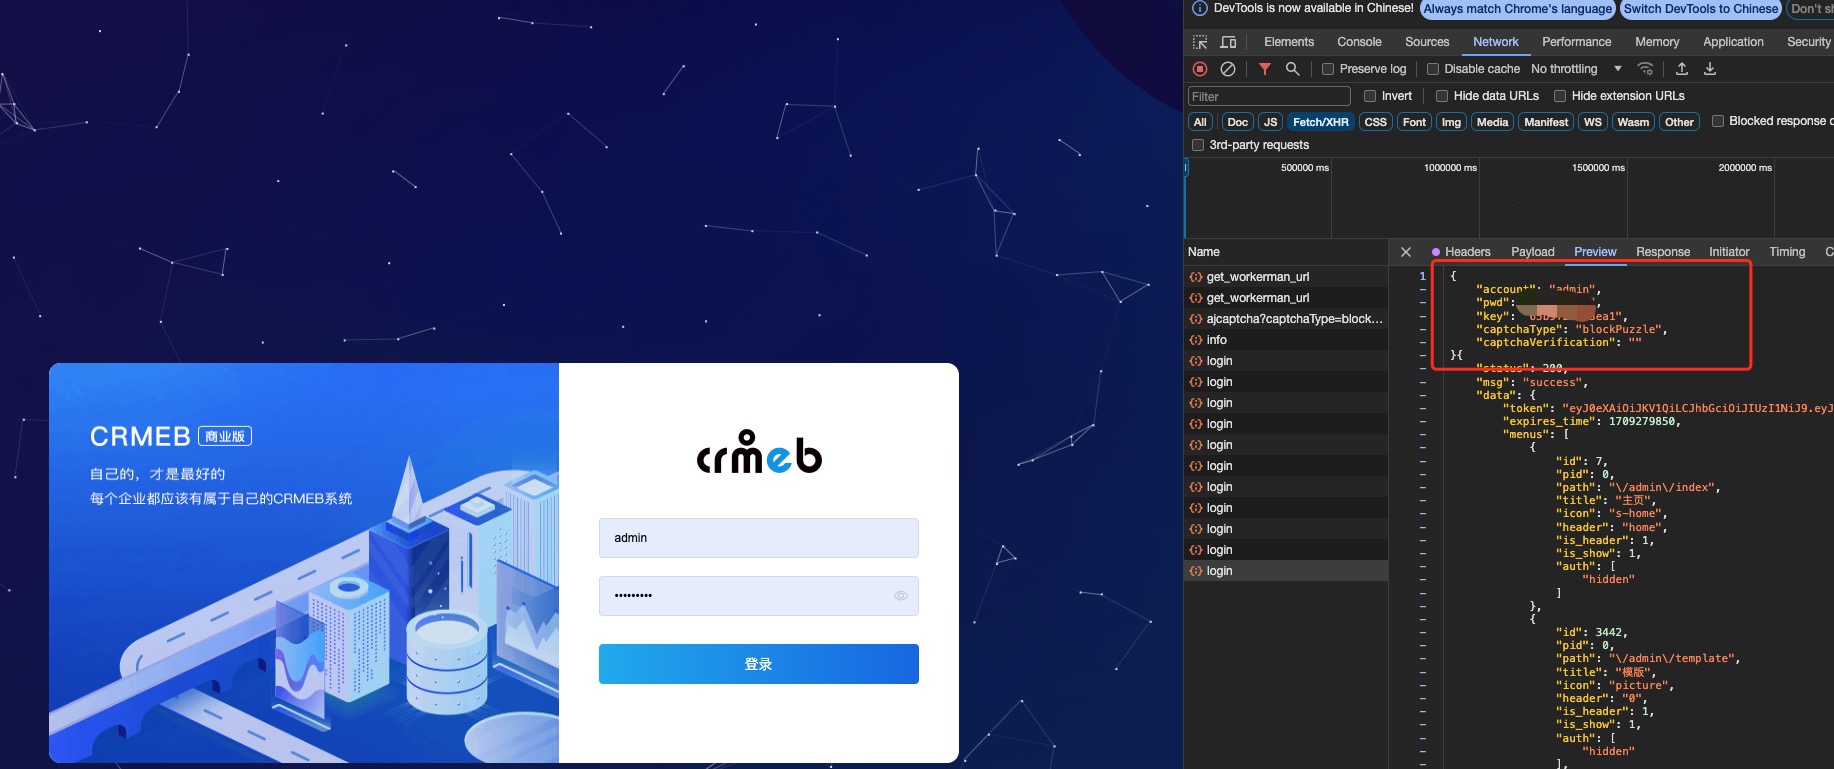This screenshot has height=769, width=1834.
Task: Click the admin username field
Action: click(759, 538)
